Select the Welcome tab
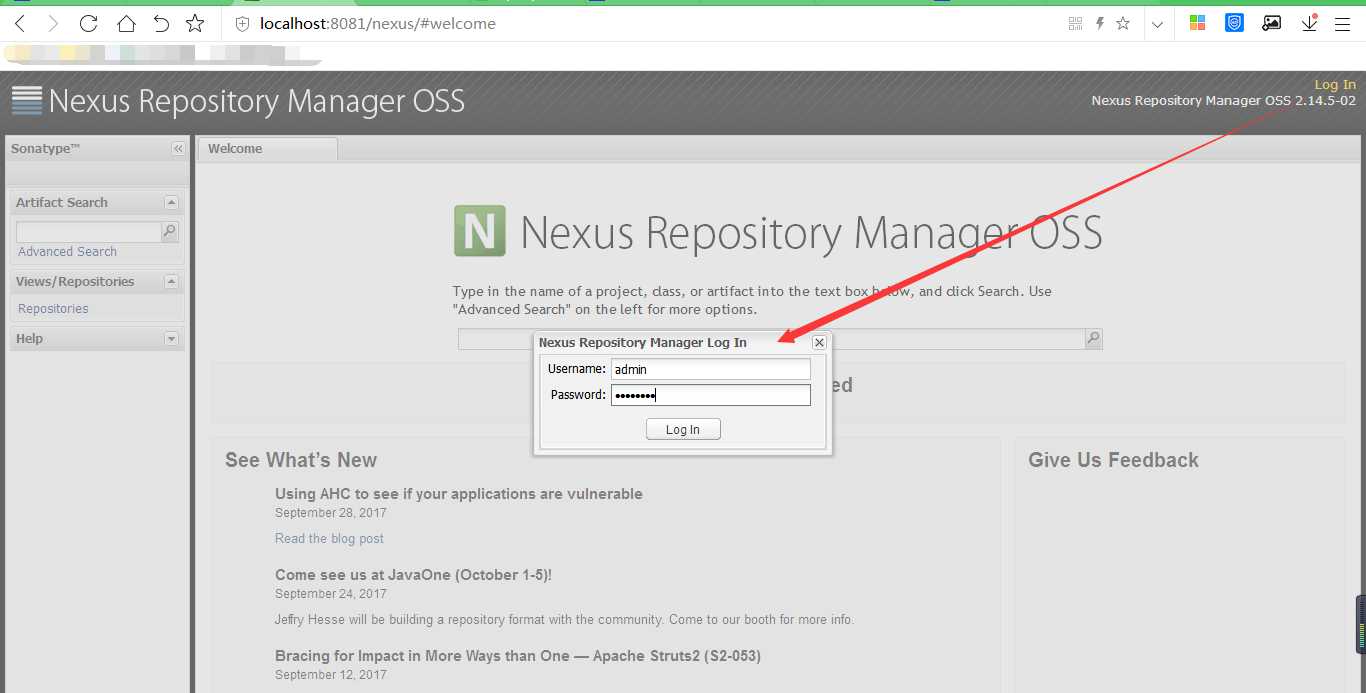Image resolution: width=1366 pixels, height=693 pixels. (x=267, y=149)
